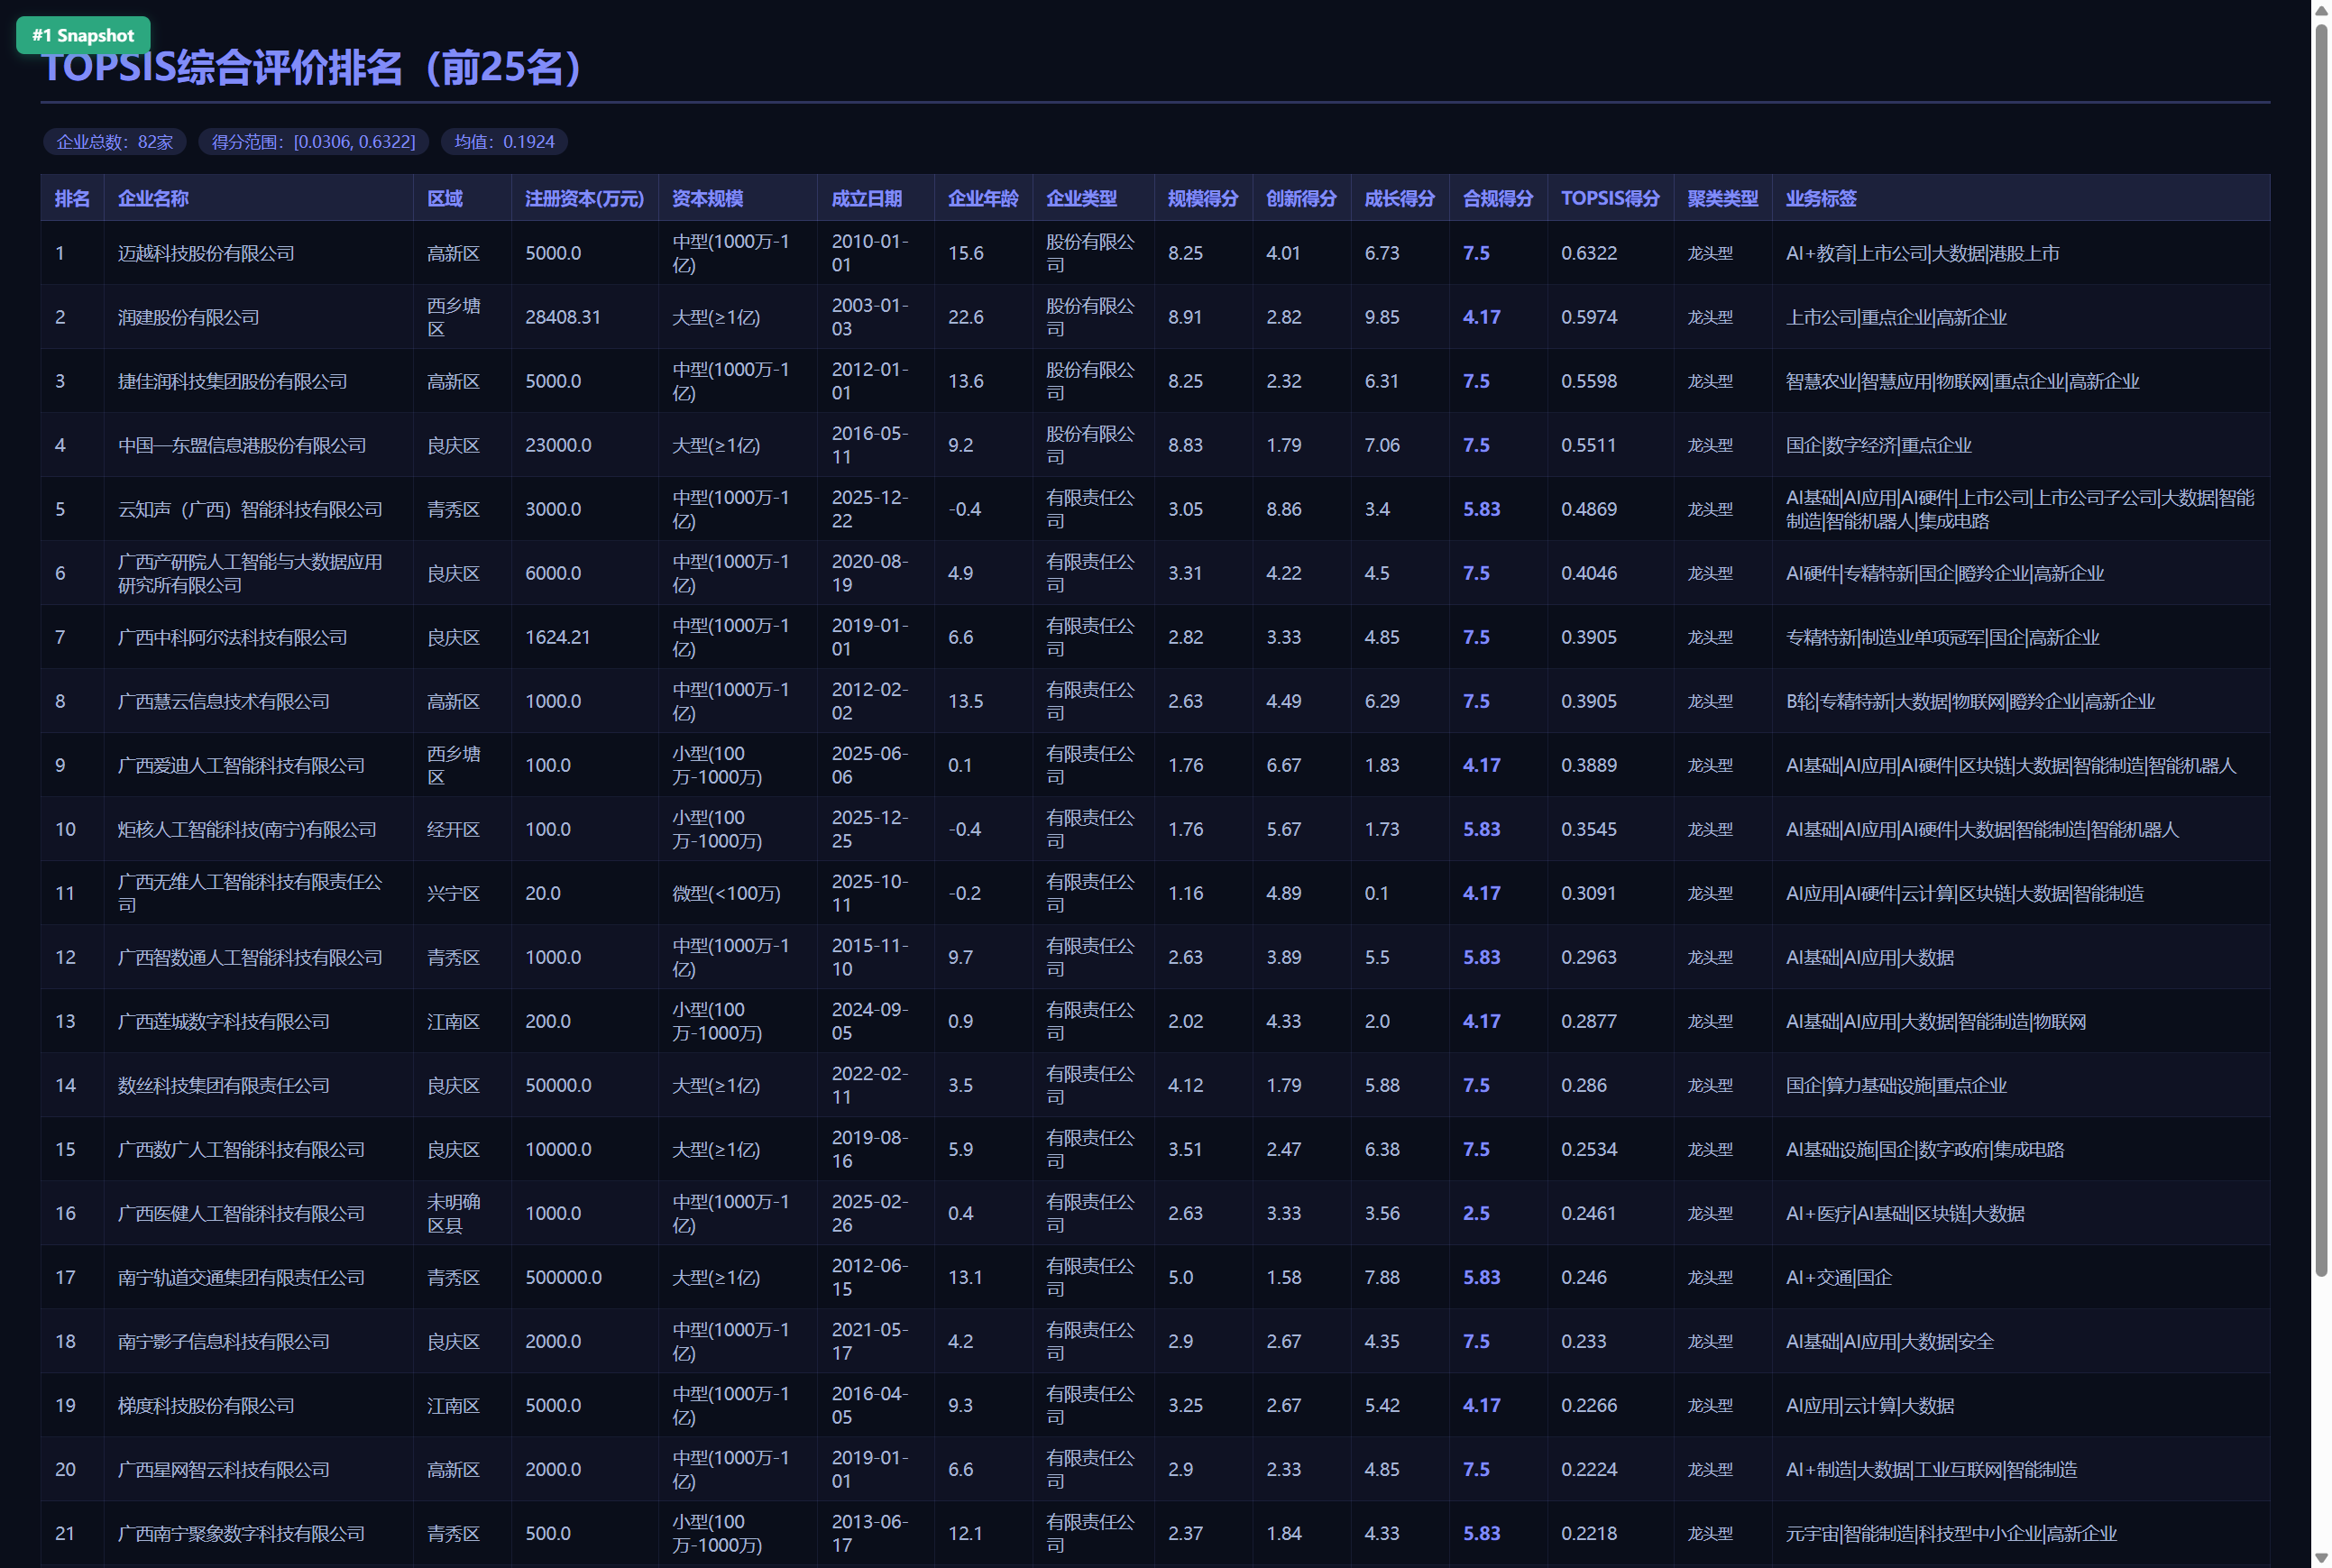This screenshot has width=2332, height=1568.
Task: Select company name 迈越科技股份有限公司
Action: point(206,253)
